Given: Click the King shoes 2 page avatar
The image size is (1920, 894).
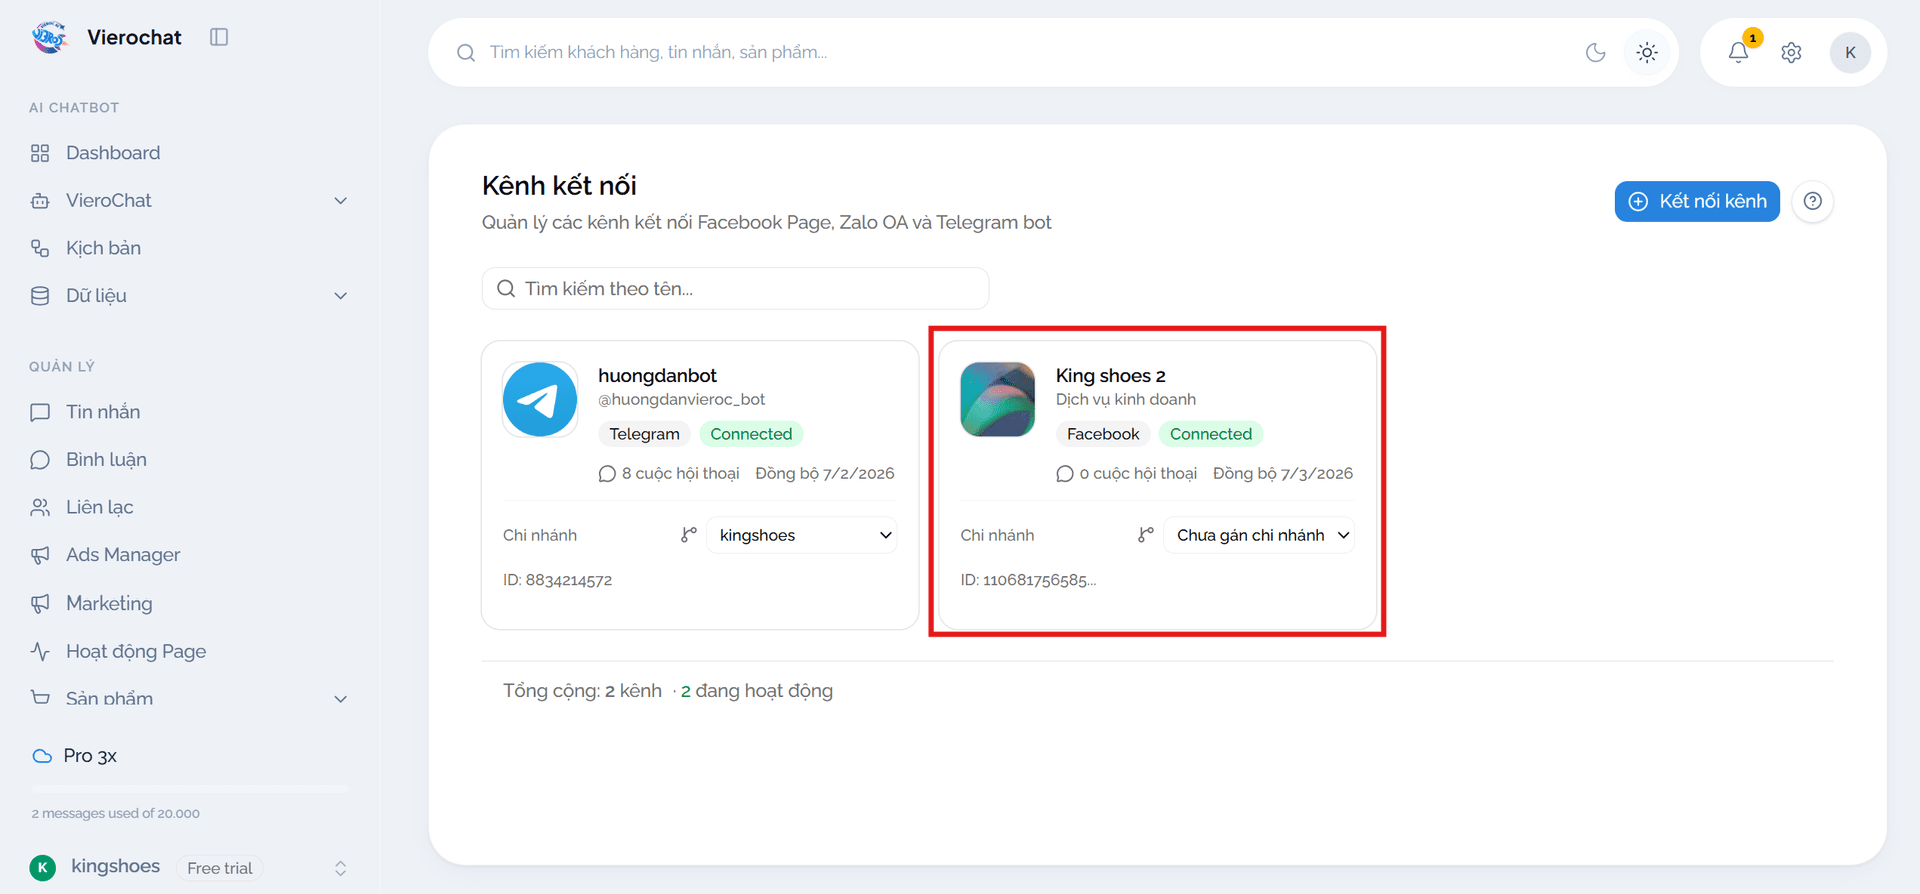Looking at the screenshot, I should pyautogui.click(x=997, y=399).
